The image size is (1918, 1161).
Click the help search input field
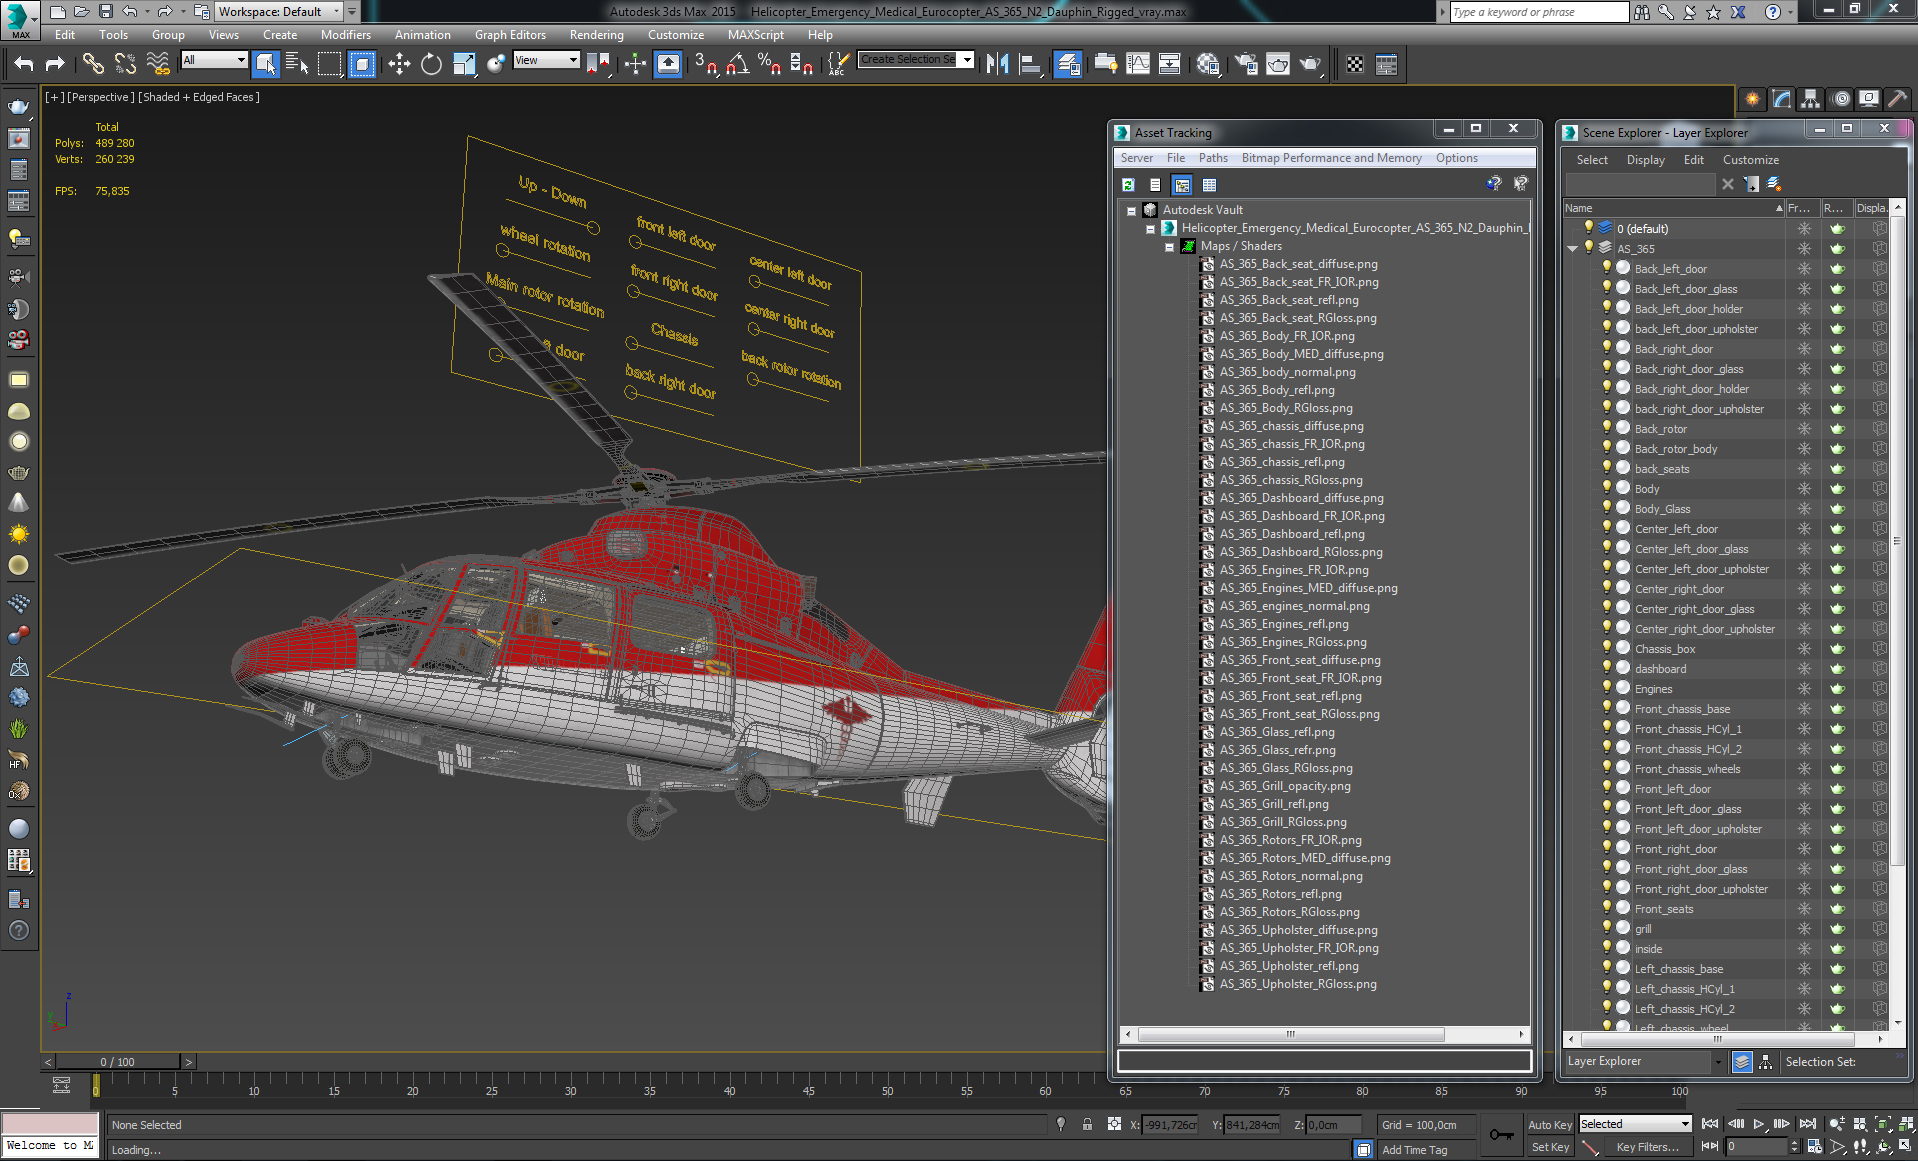[x=1540, y=12]
